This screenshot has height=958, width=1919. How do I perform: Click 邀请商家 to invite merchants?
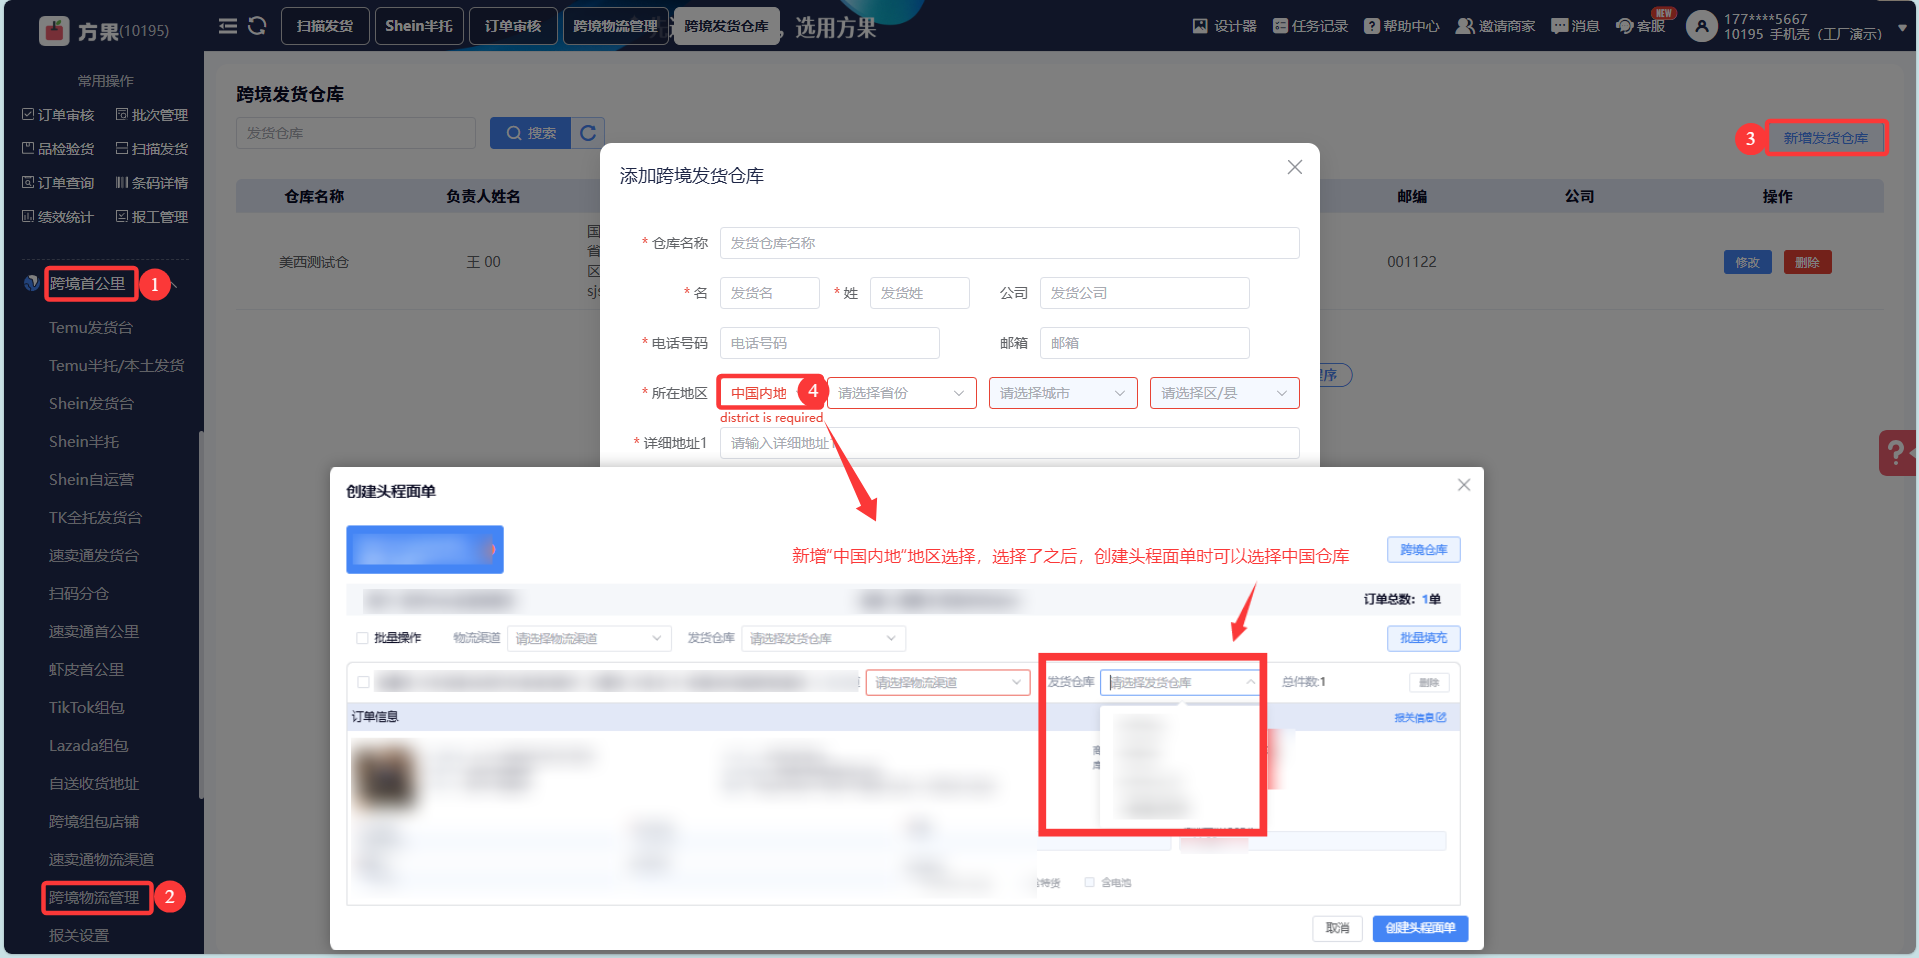point(1495,26)
